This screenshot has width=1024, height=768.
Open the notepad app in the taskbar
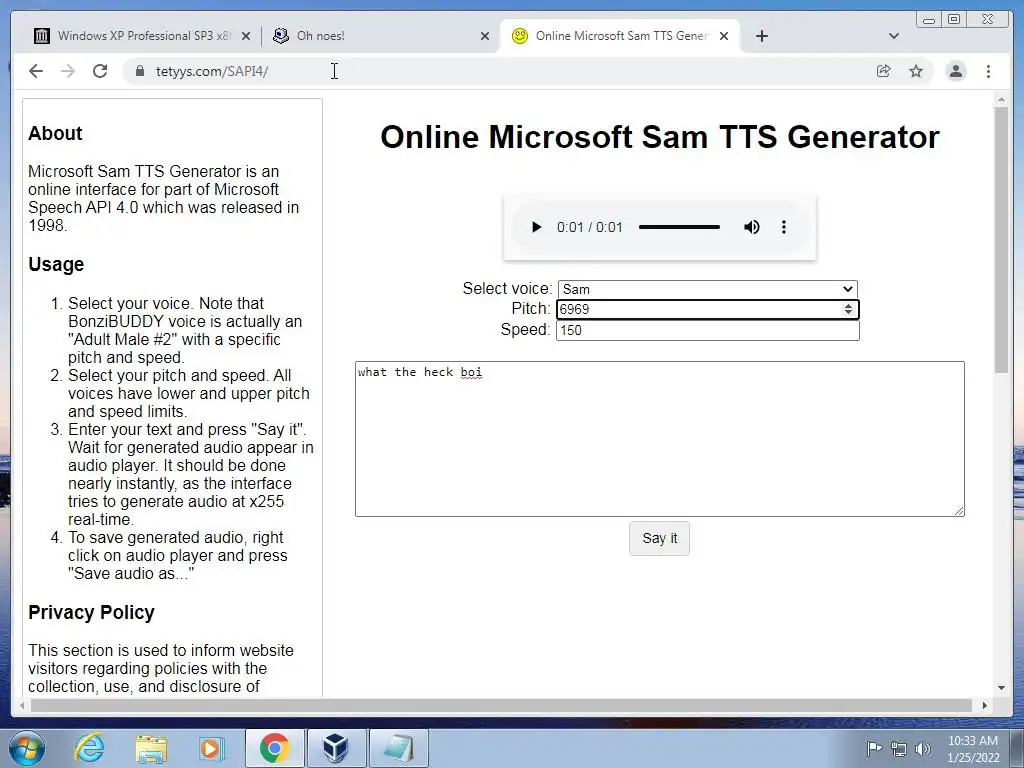(x=398, y=748)
